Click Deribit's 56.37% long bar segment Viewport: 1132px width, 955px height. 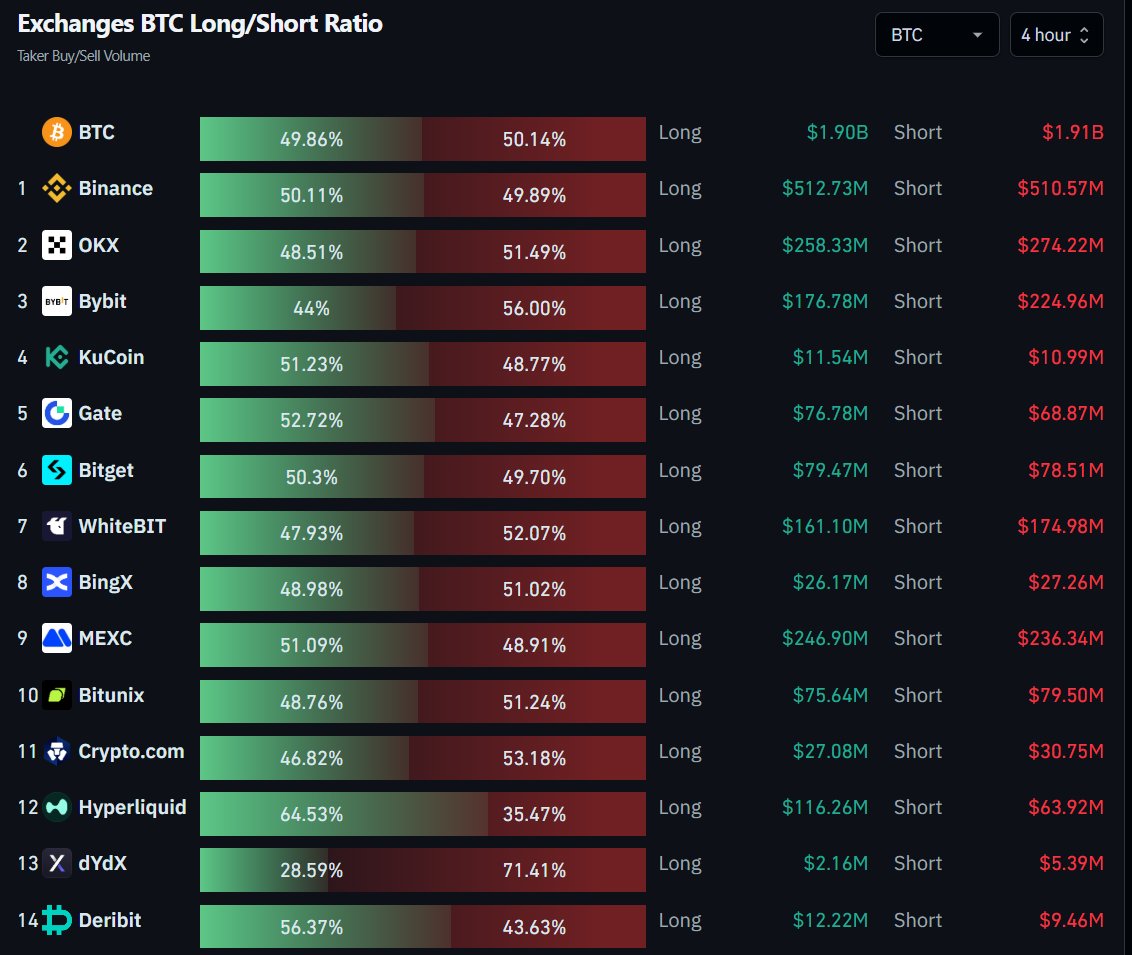pyautogui.click(x=326, y=927)
